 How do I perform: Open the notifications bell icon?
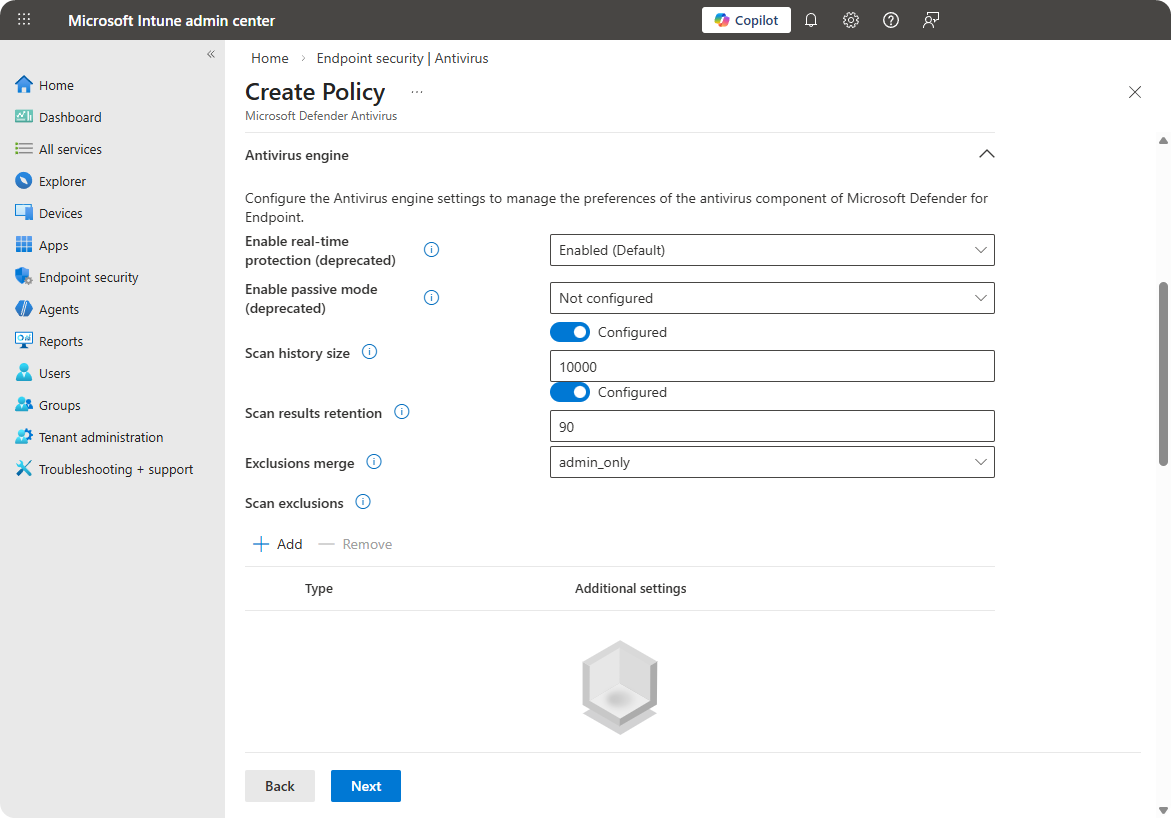pyautogui.click(x=811, y=20)
